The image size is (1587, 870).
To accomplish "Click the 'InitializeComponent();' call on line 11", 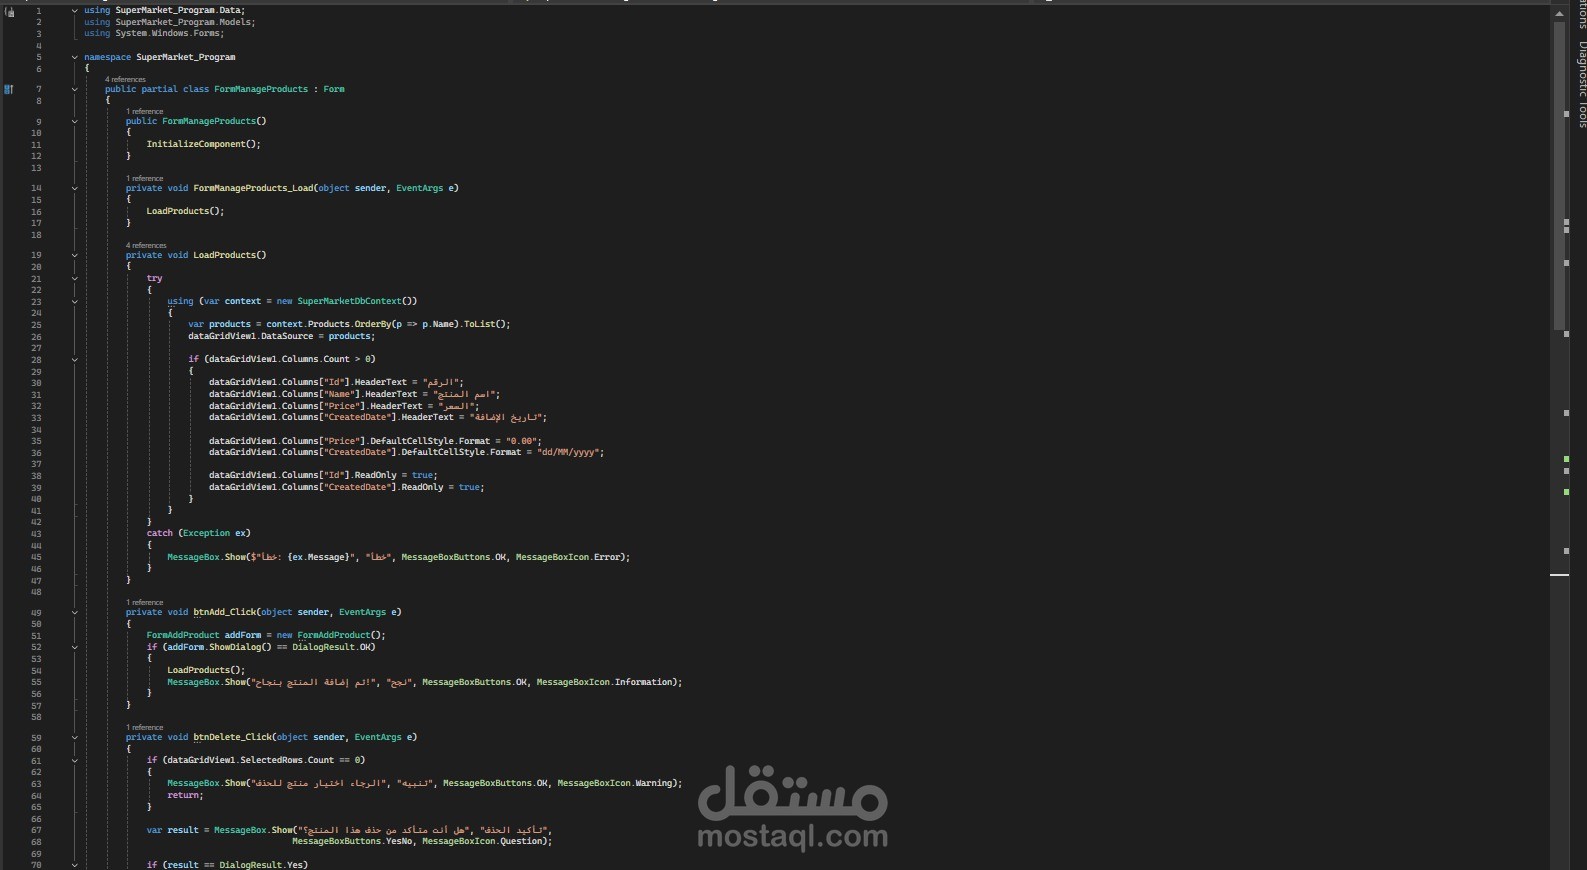I will pos(203,144).
